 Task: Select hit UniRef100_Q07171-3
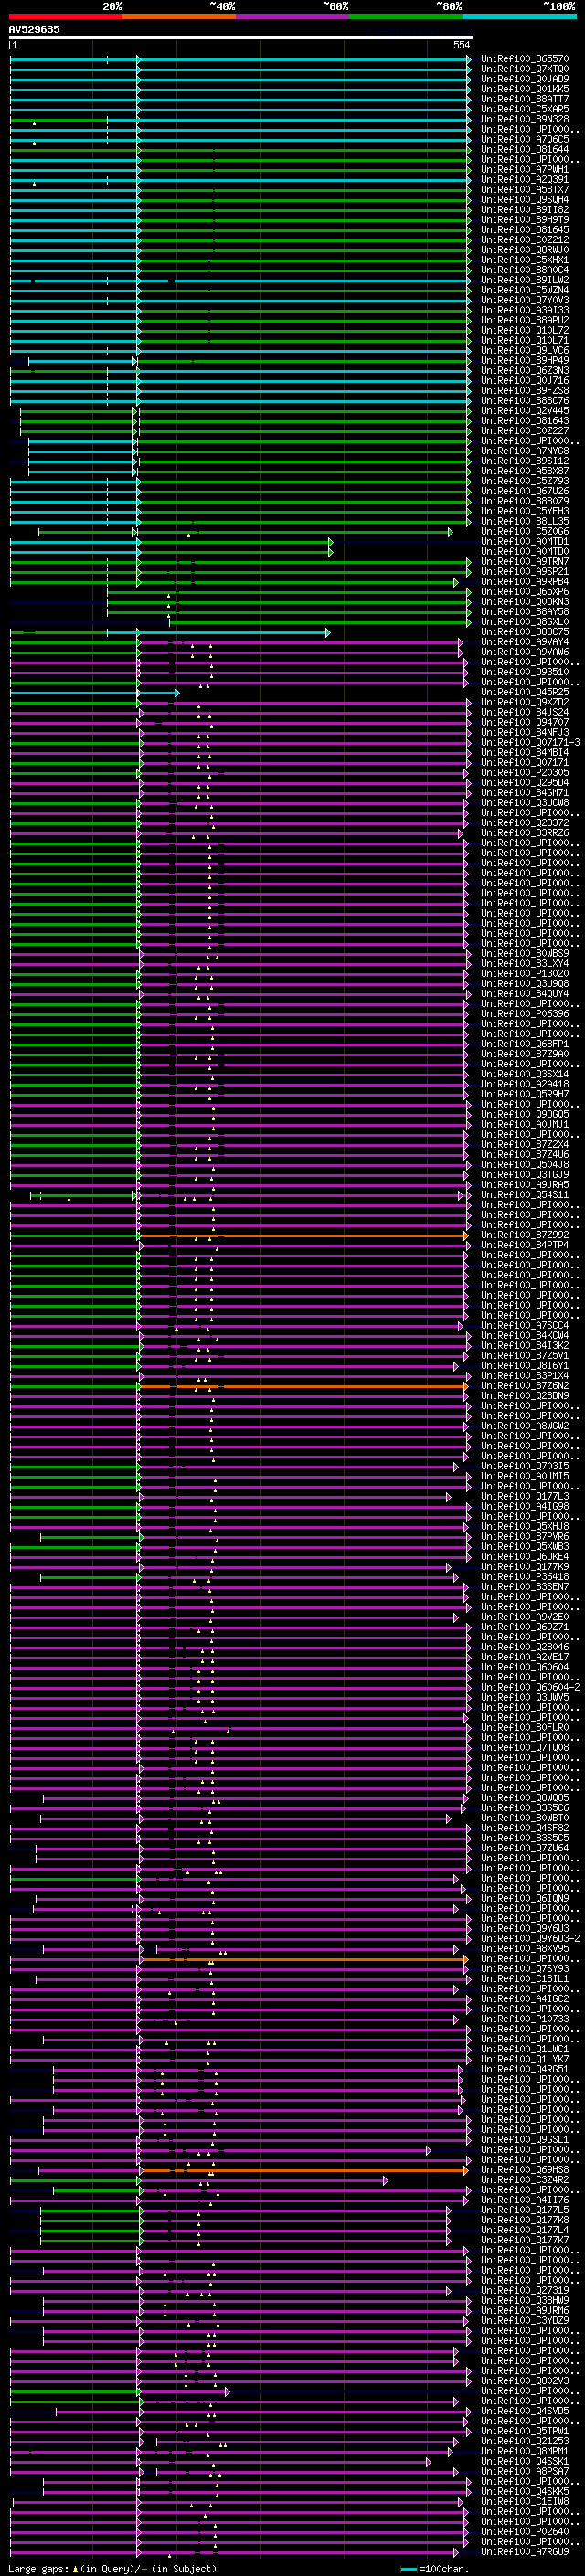pos(530,742)
